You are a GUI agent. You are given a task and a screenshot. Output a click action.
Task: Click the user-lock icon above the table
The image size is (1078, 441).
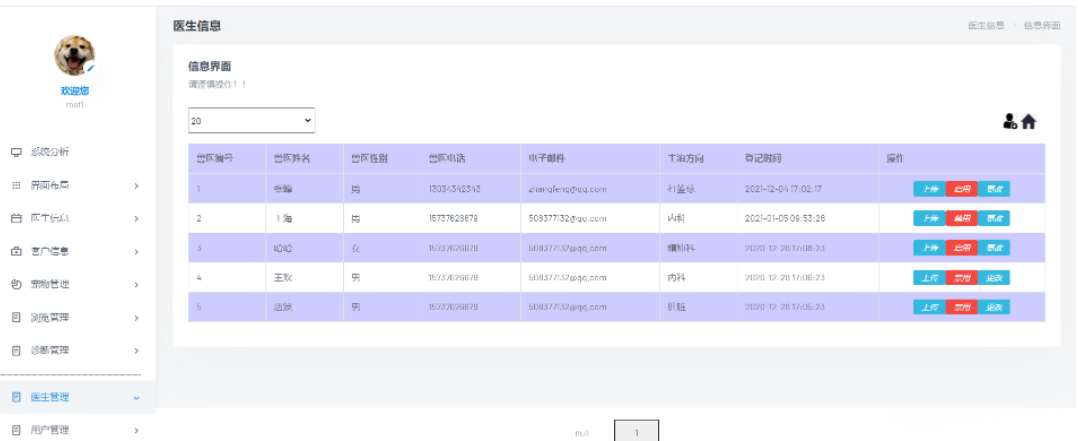[x=1009, y=122]
